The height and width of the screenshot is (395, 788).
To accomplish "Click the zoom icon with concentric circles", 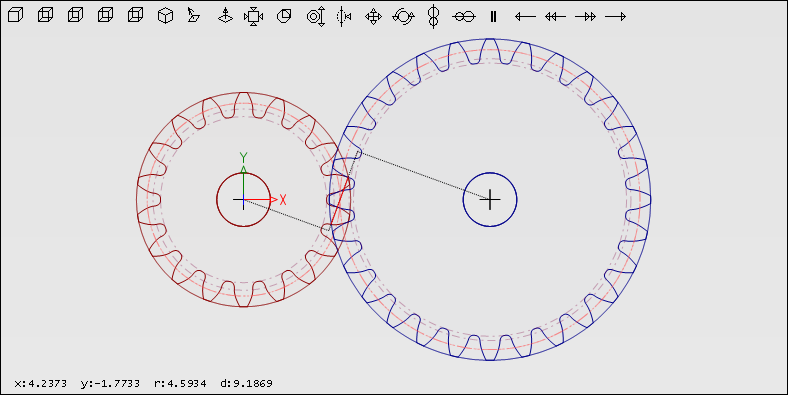I will tap(316, 17).
